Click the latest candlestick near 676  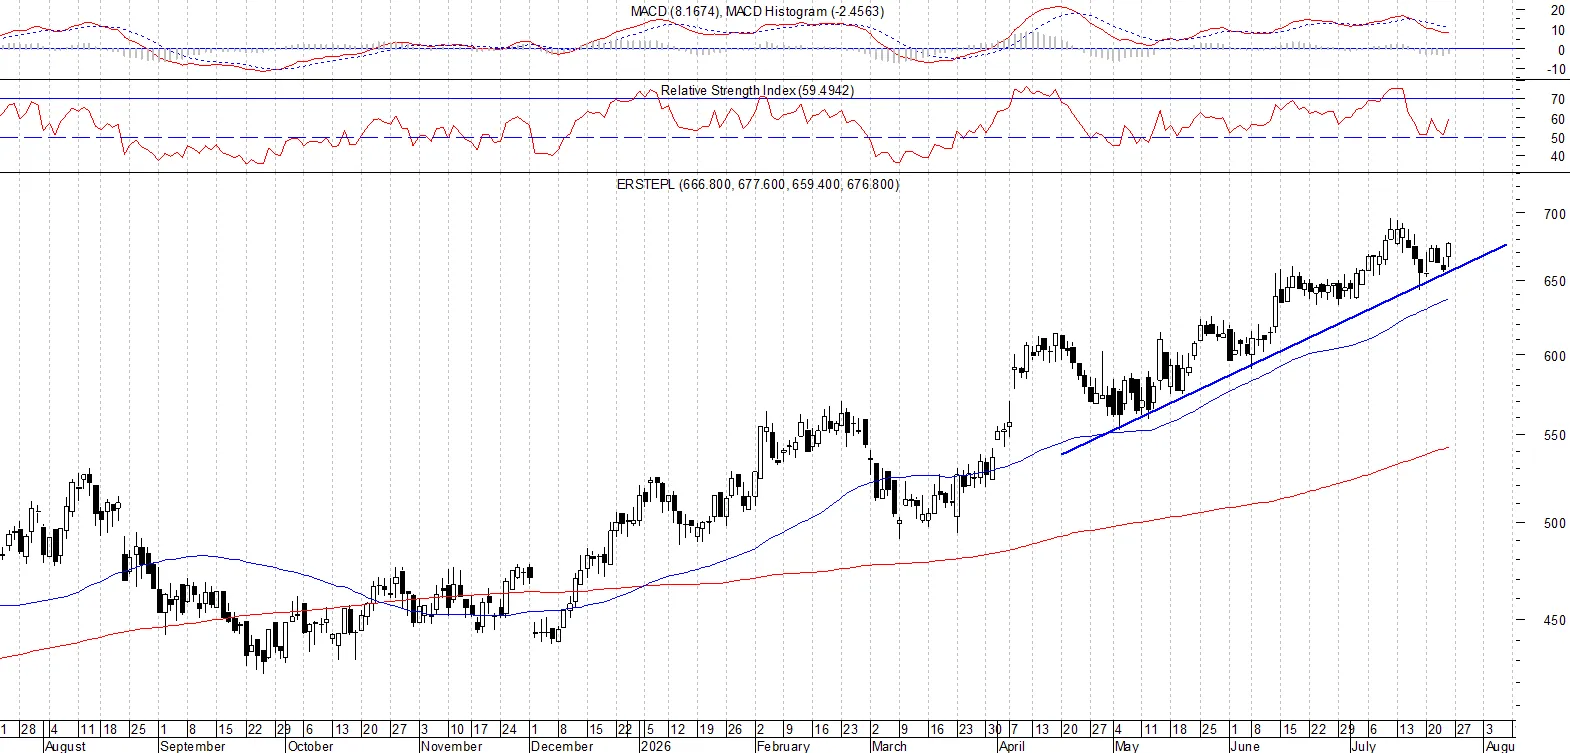coord(1448,253)
